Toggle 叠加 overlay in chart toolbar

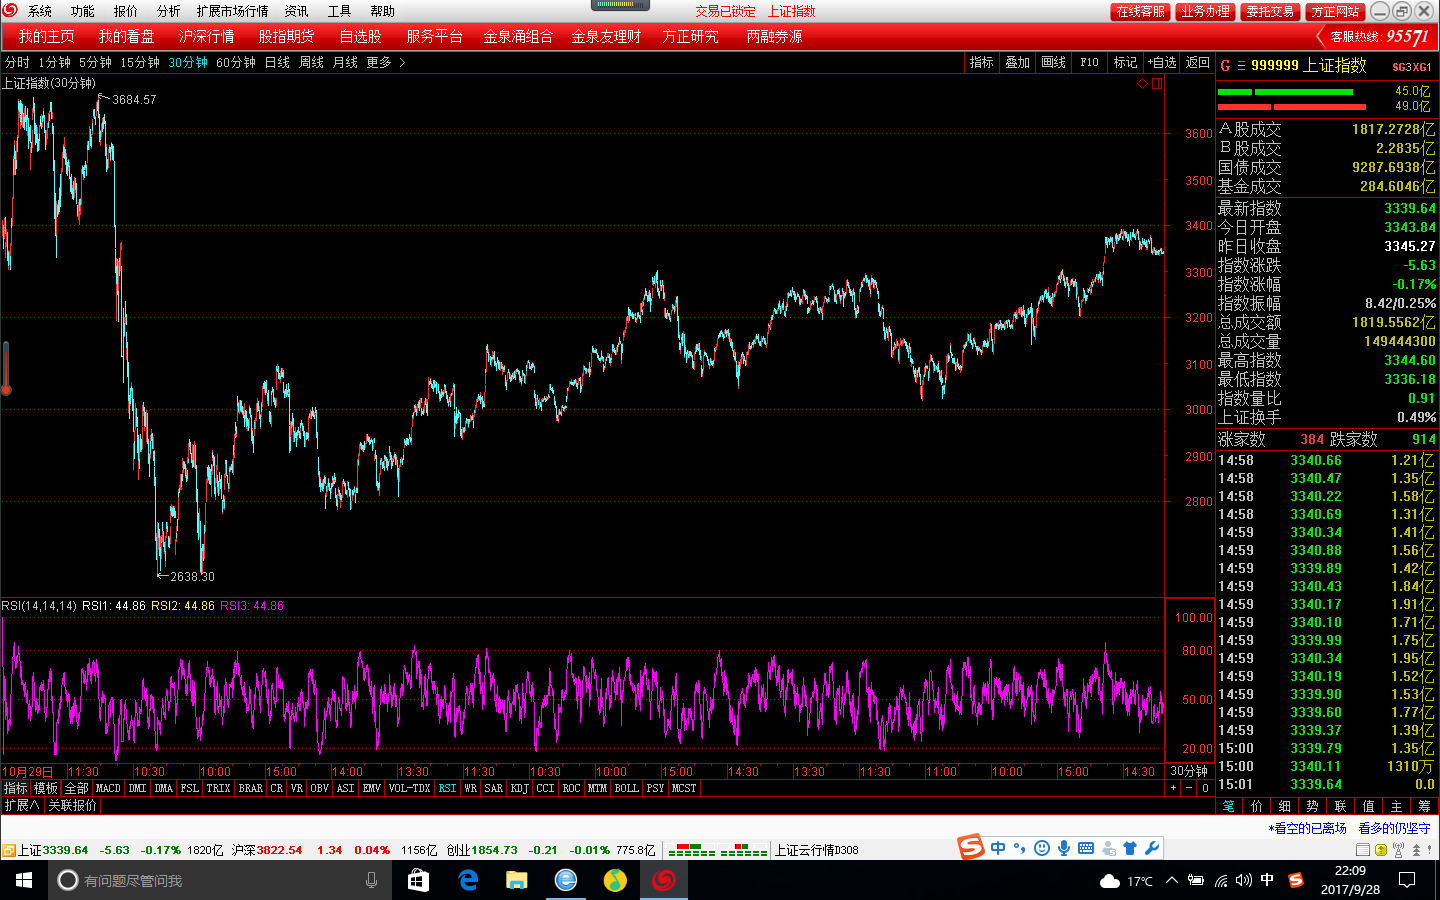pos(1018,62)
